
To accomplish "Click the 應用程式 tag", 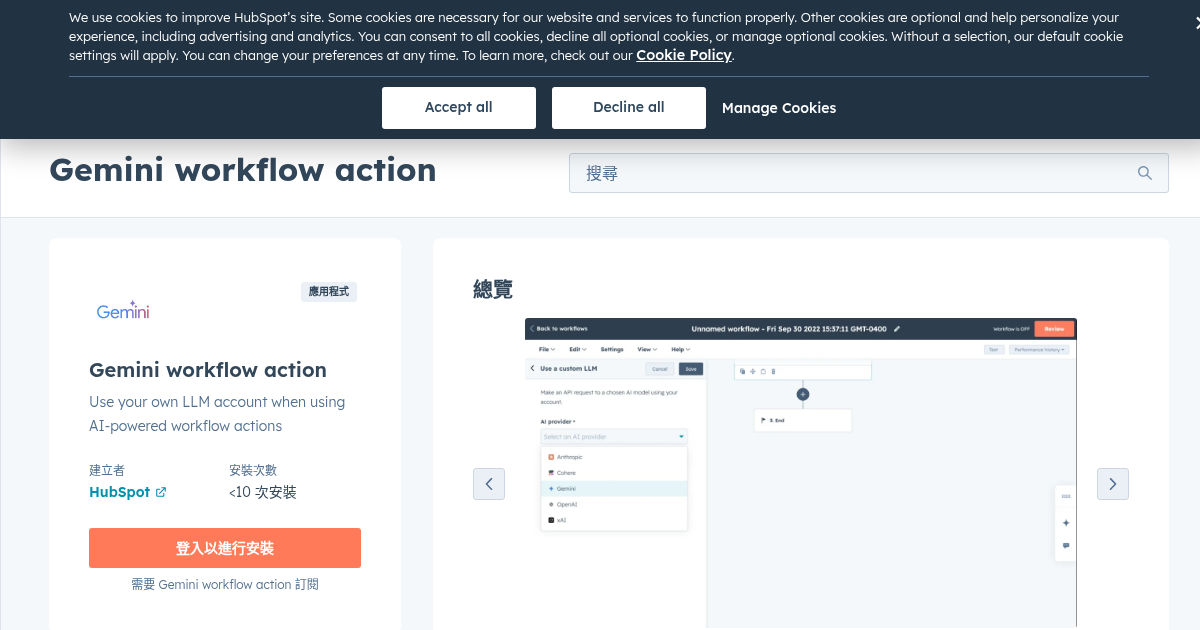I will pyautogui.click(x=329, y=292).
